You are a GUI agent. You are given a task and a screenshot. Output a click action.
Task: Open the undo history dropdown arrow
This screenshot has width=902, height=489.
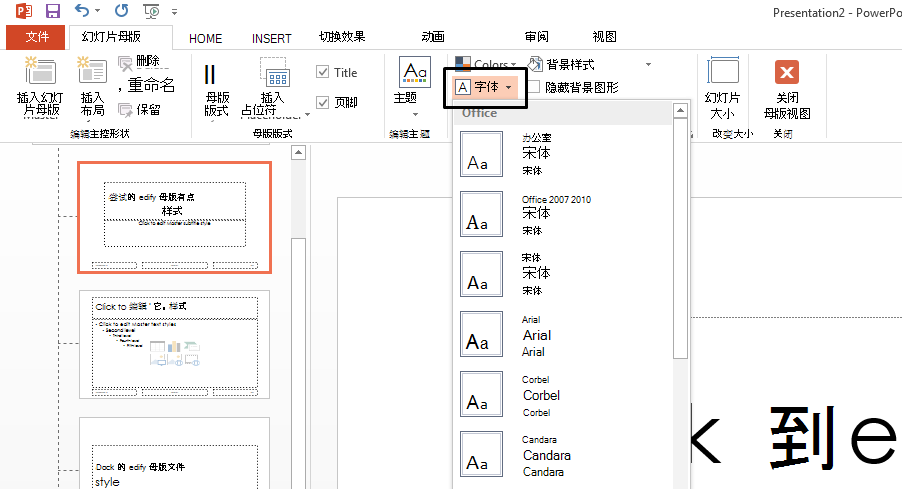tap(97, 11)
